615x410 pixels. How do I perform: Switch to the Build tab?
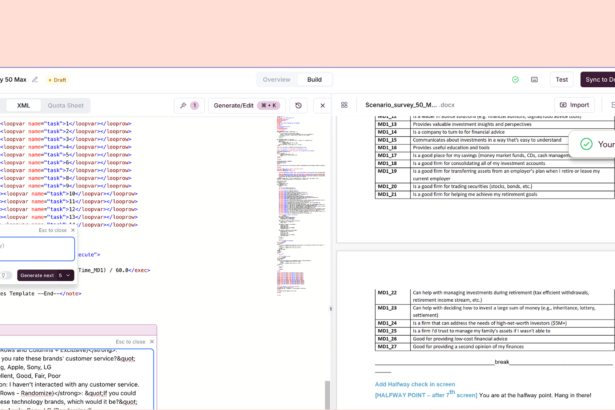tap(315, 80)
